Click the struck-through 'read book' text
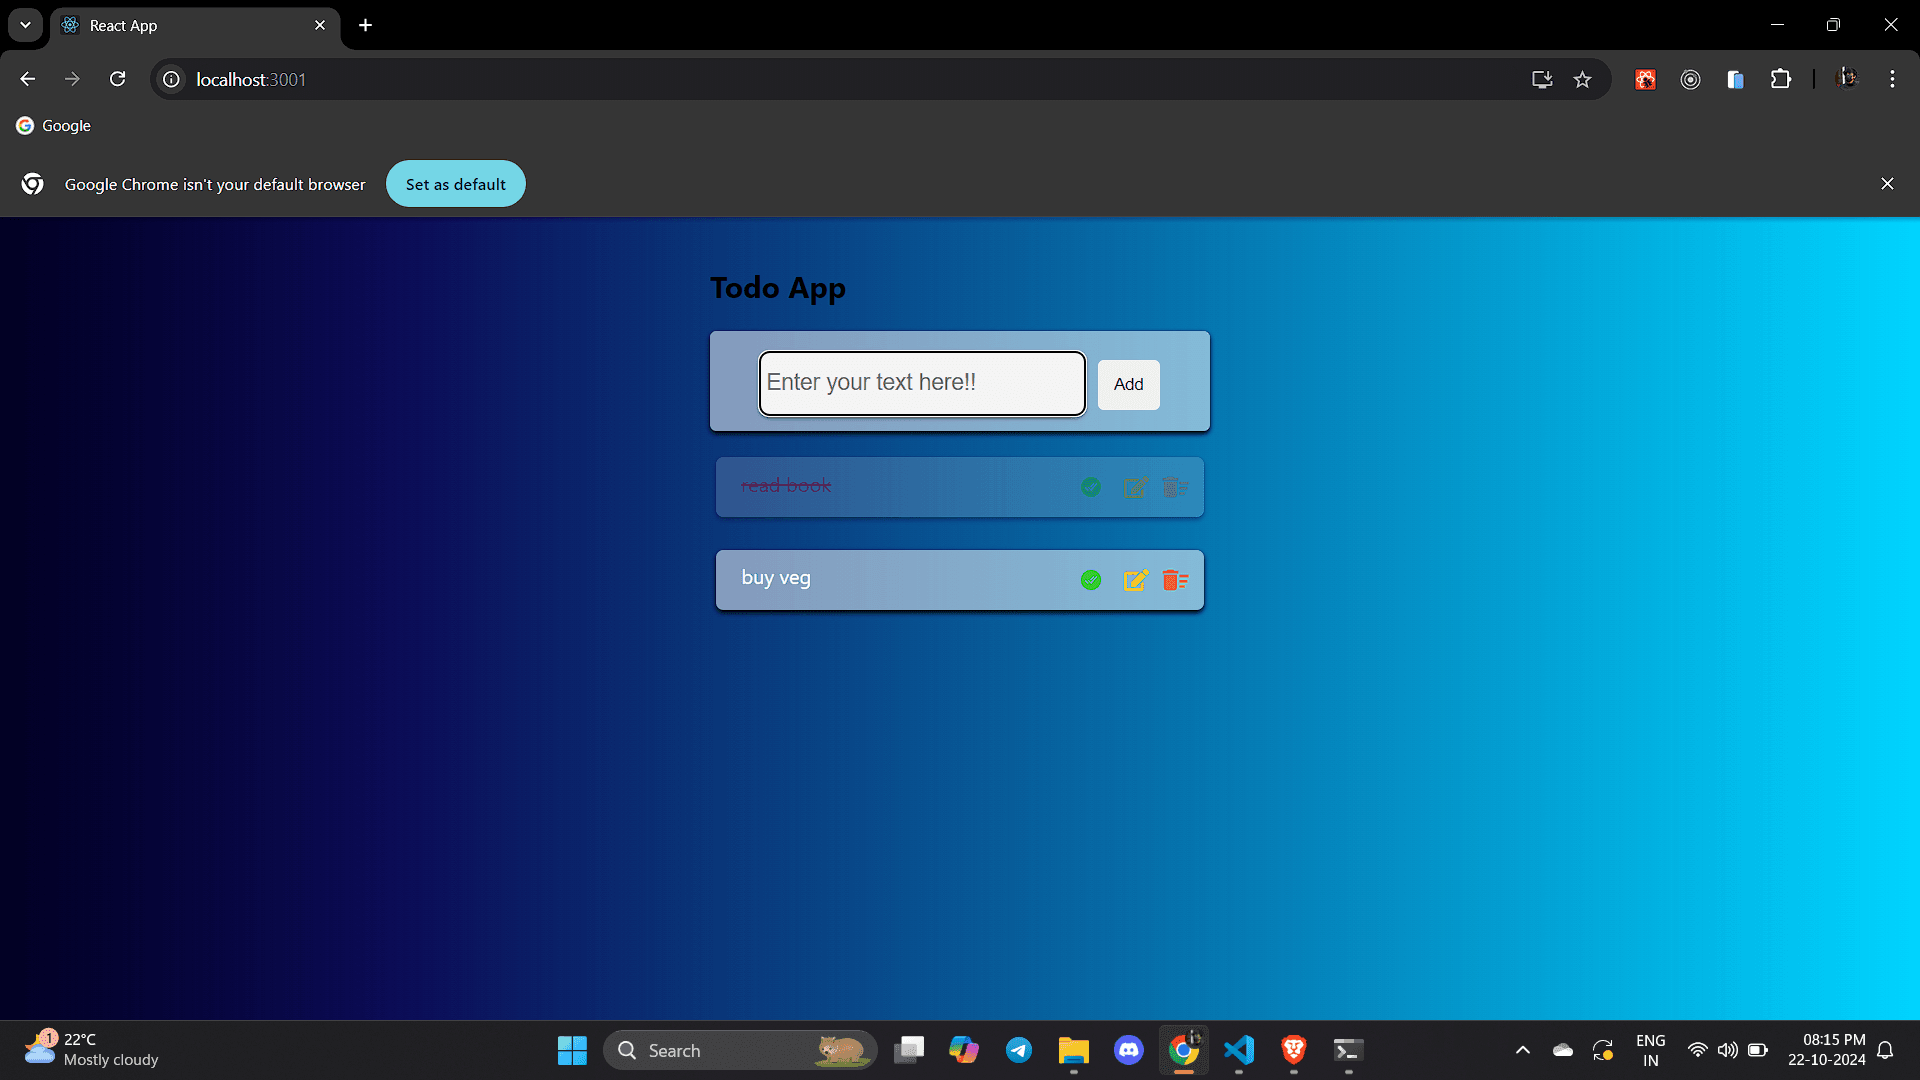 (x=786, y=486)
